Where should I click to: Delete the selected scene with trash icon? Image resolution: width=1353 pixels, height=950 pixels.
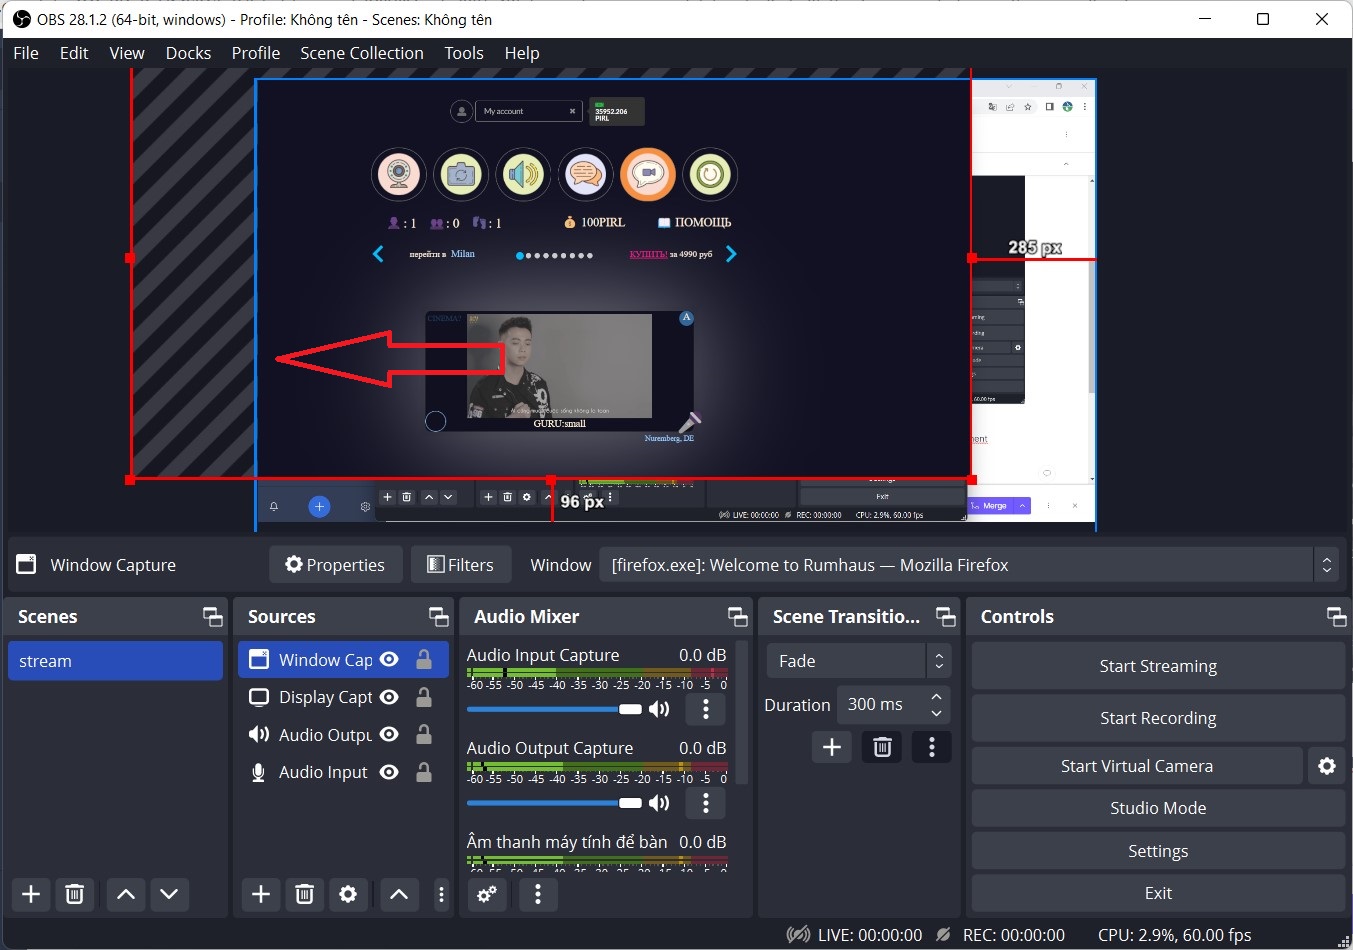pyautogui.click(x=74, y=894)
